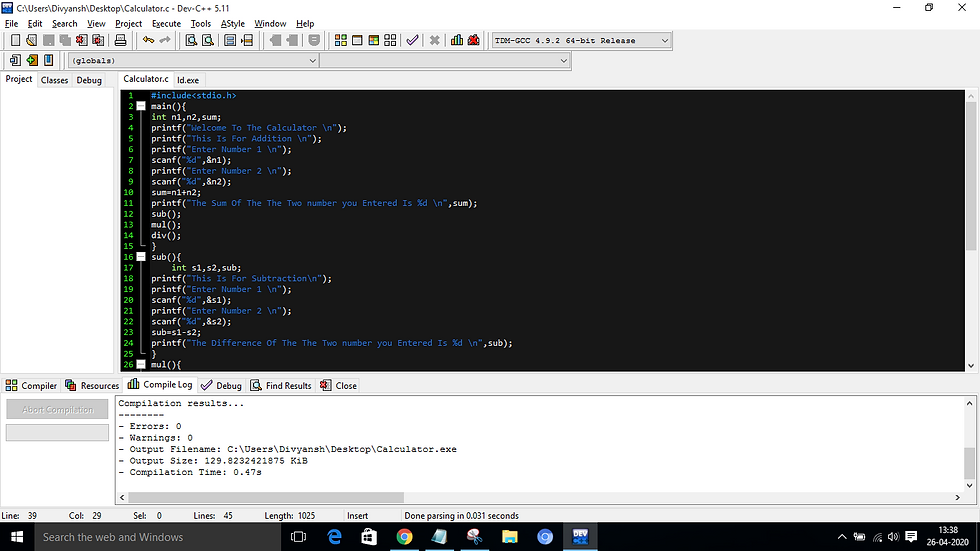The height and width of the screenshot is (551, 980).
Task: Collapse the mul() function fold marker
Action: click(141, 364)
